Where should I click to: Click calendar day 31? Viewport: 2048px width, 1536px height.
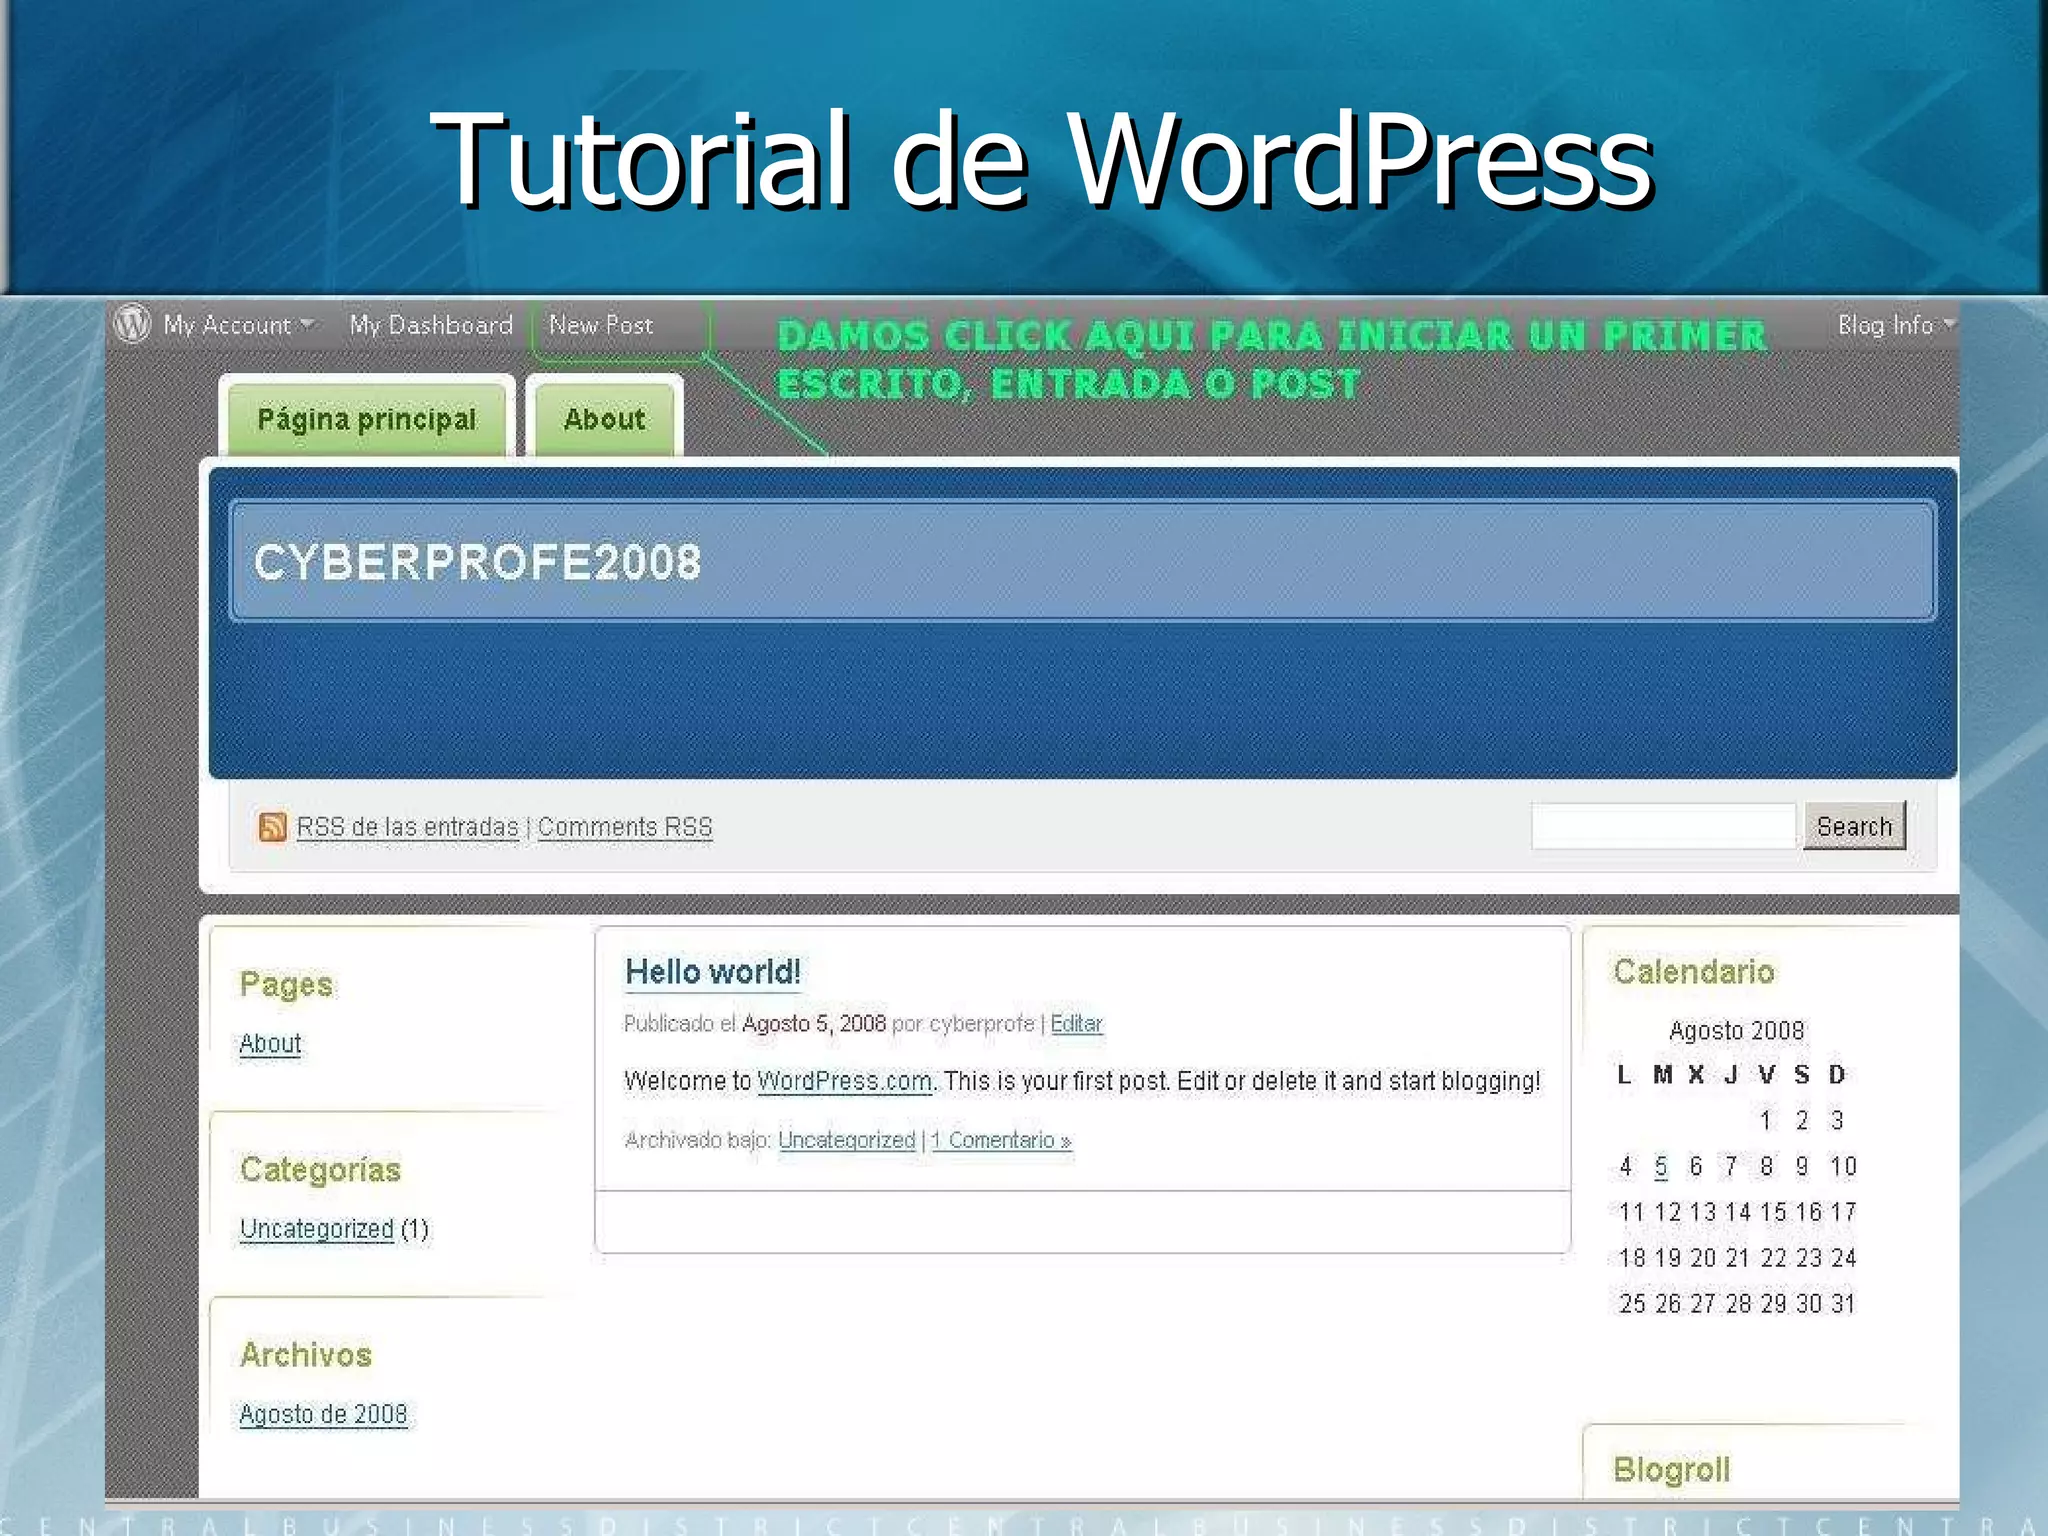tap(1843, 1303)
